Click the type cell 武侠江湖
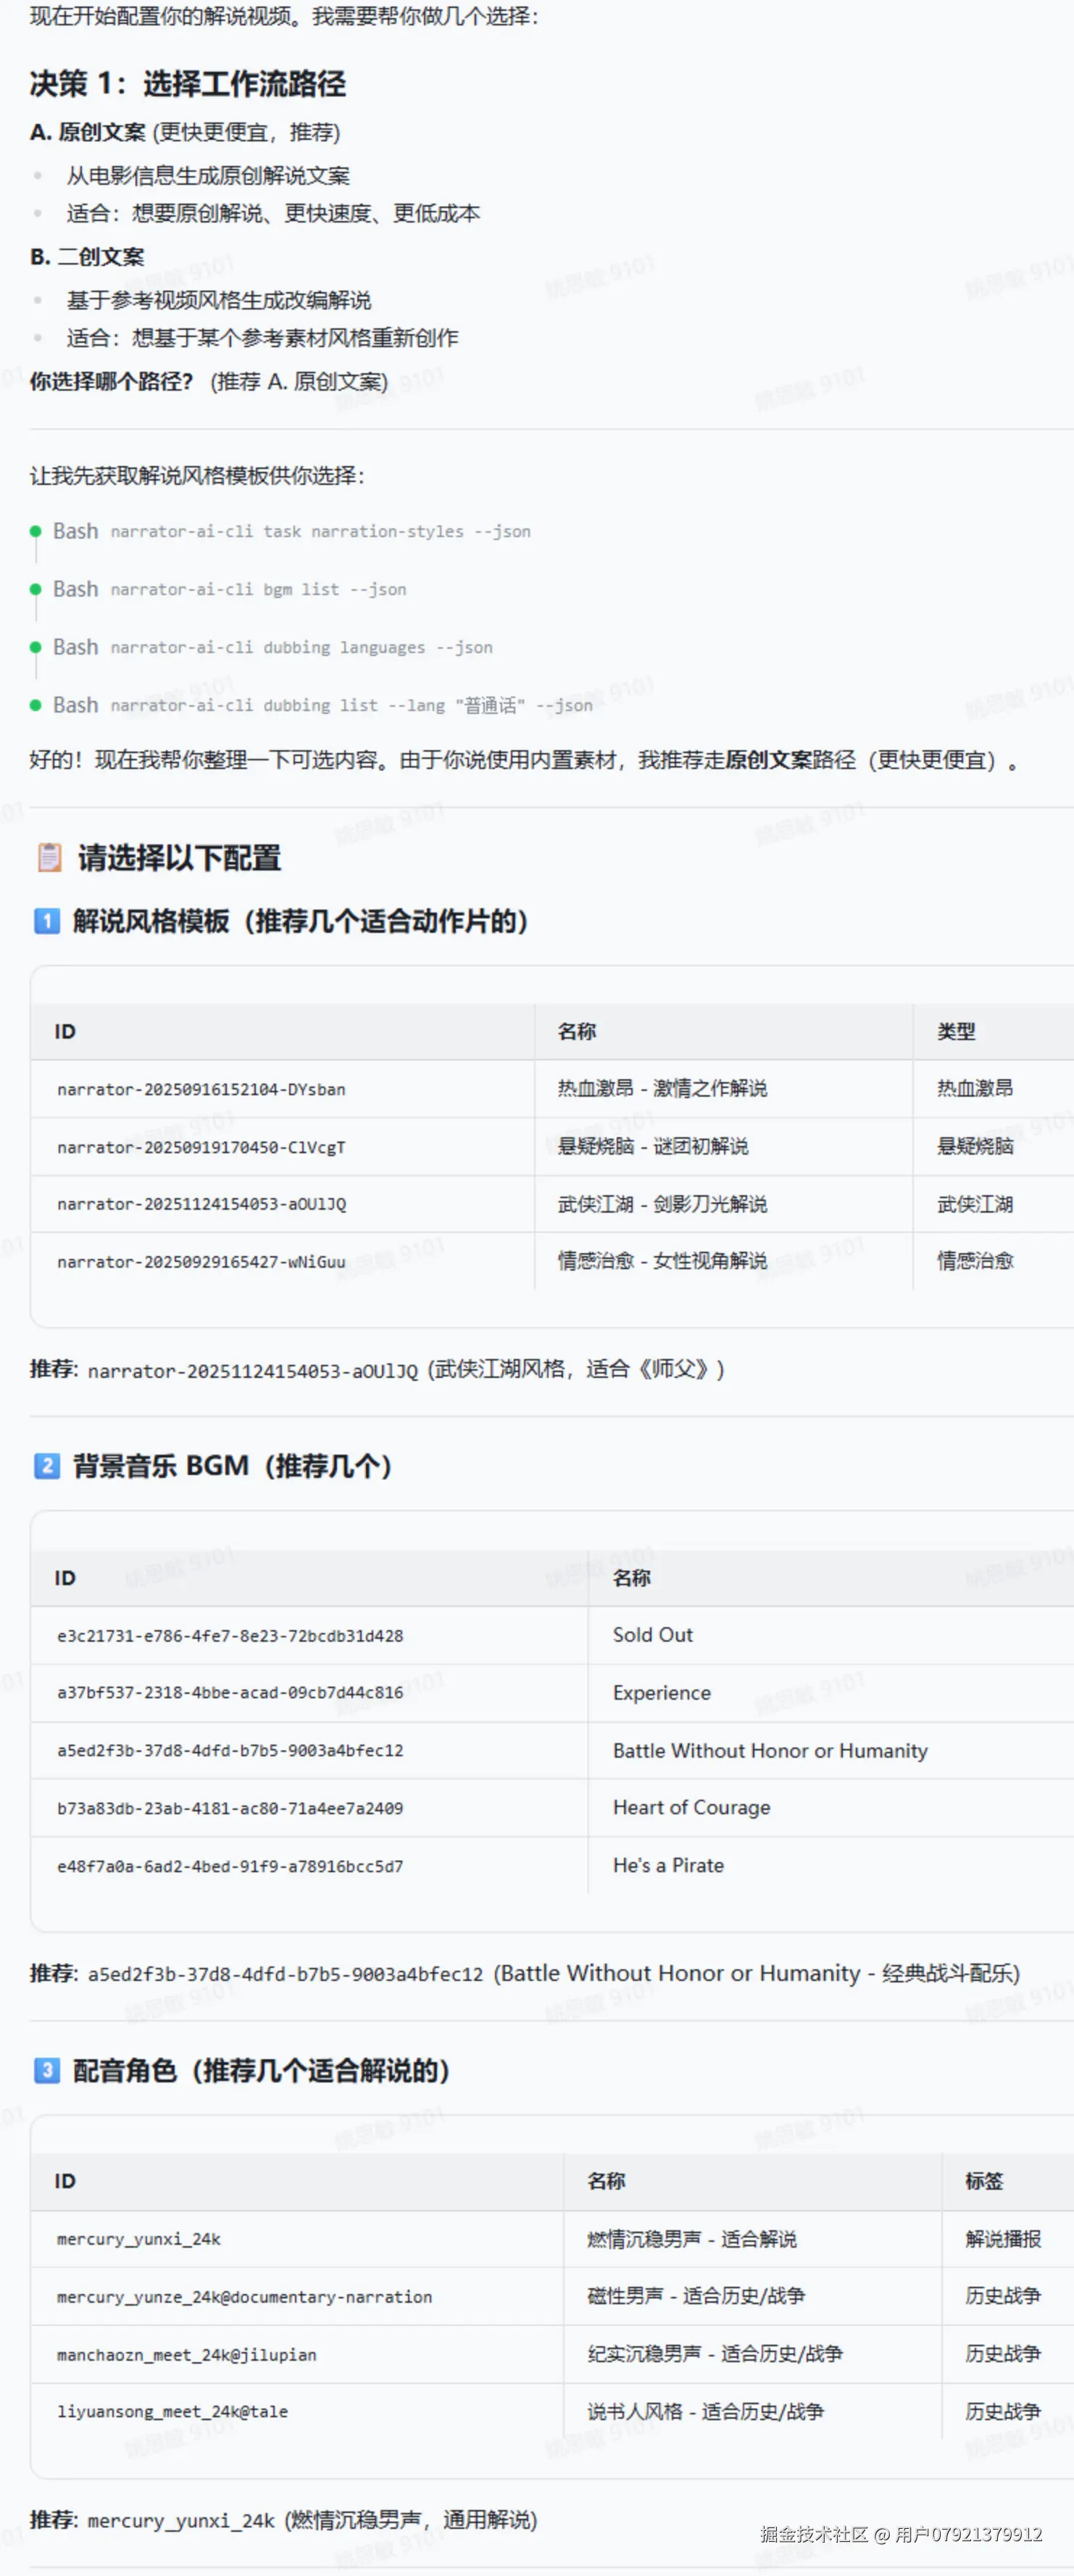The width and height of the screenshot is (1074, 2576). [x=975, y=1204]
